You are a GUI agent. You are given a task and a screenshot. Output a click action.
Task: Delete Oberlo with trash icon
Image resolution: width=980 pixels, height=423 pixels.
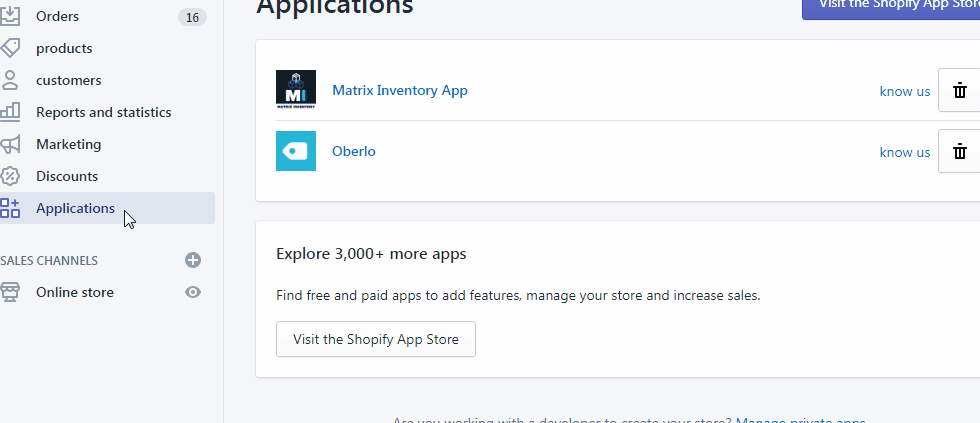coord(959,151)
